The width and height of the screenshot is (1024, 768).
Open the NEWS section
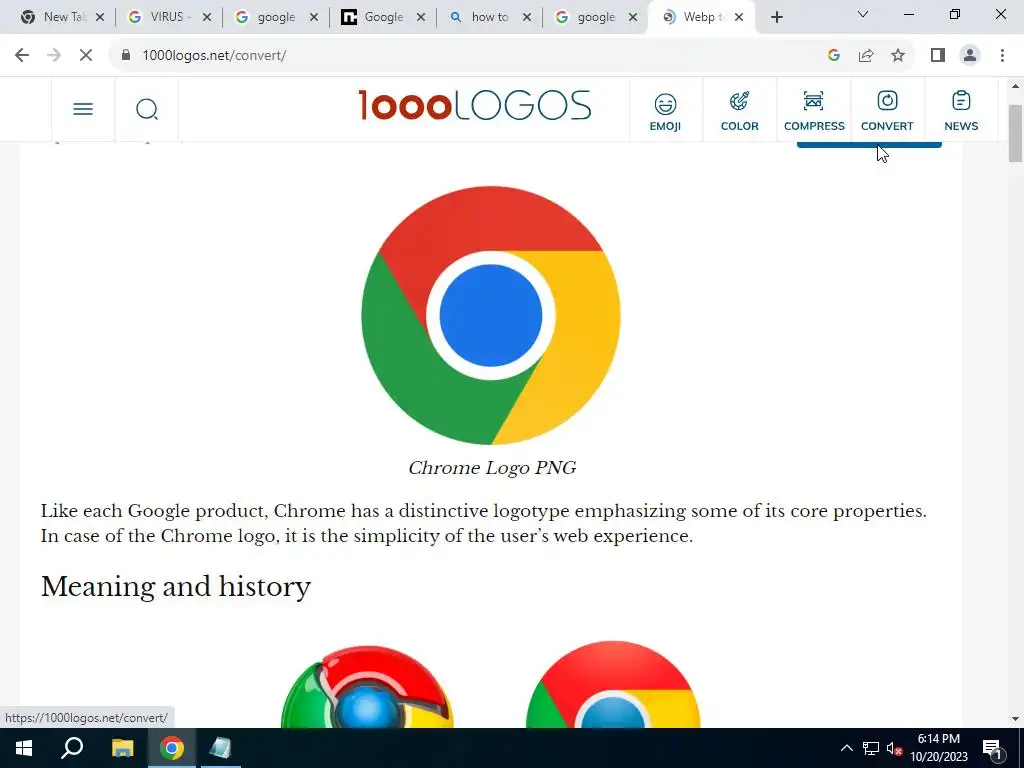pyautogui.click(x=961, y=112)
